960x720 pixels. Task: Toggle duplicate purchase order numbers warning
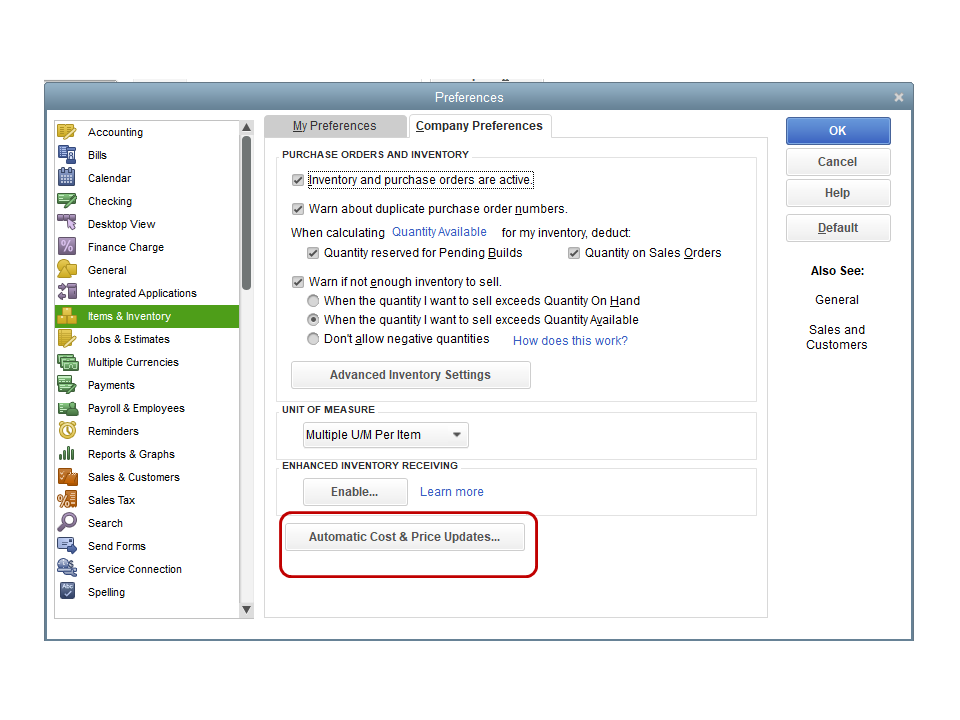pyautogui.click(x=298, y=209)
